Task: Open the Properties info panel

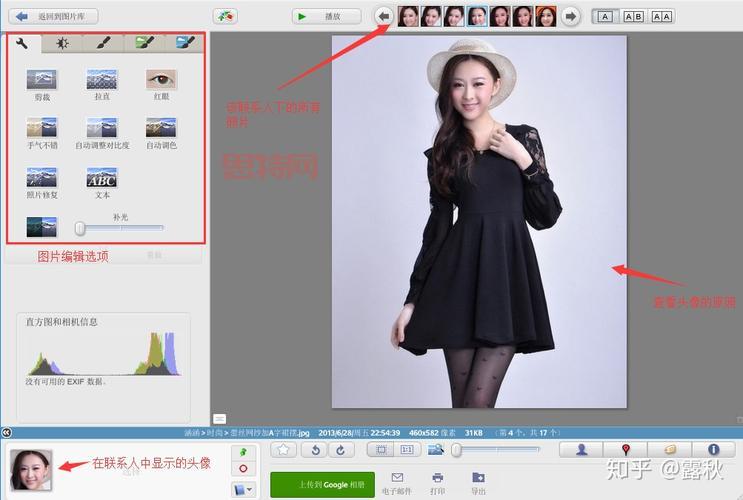Action: tap(714, 449)
